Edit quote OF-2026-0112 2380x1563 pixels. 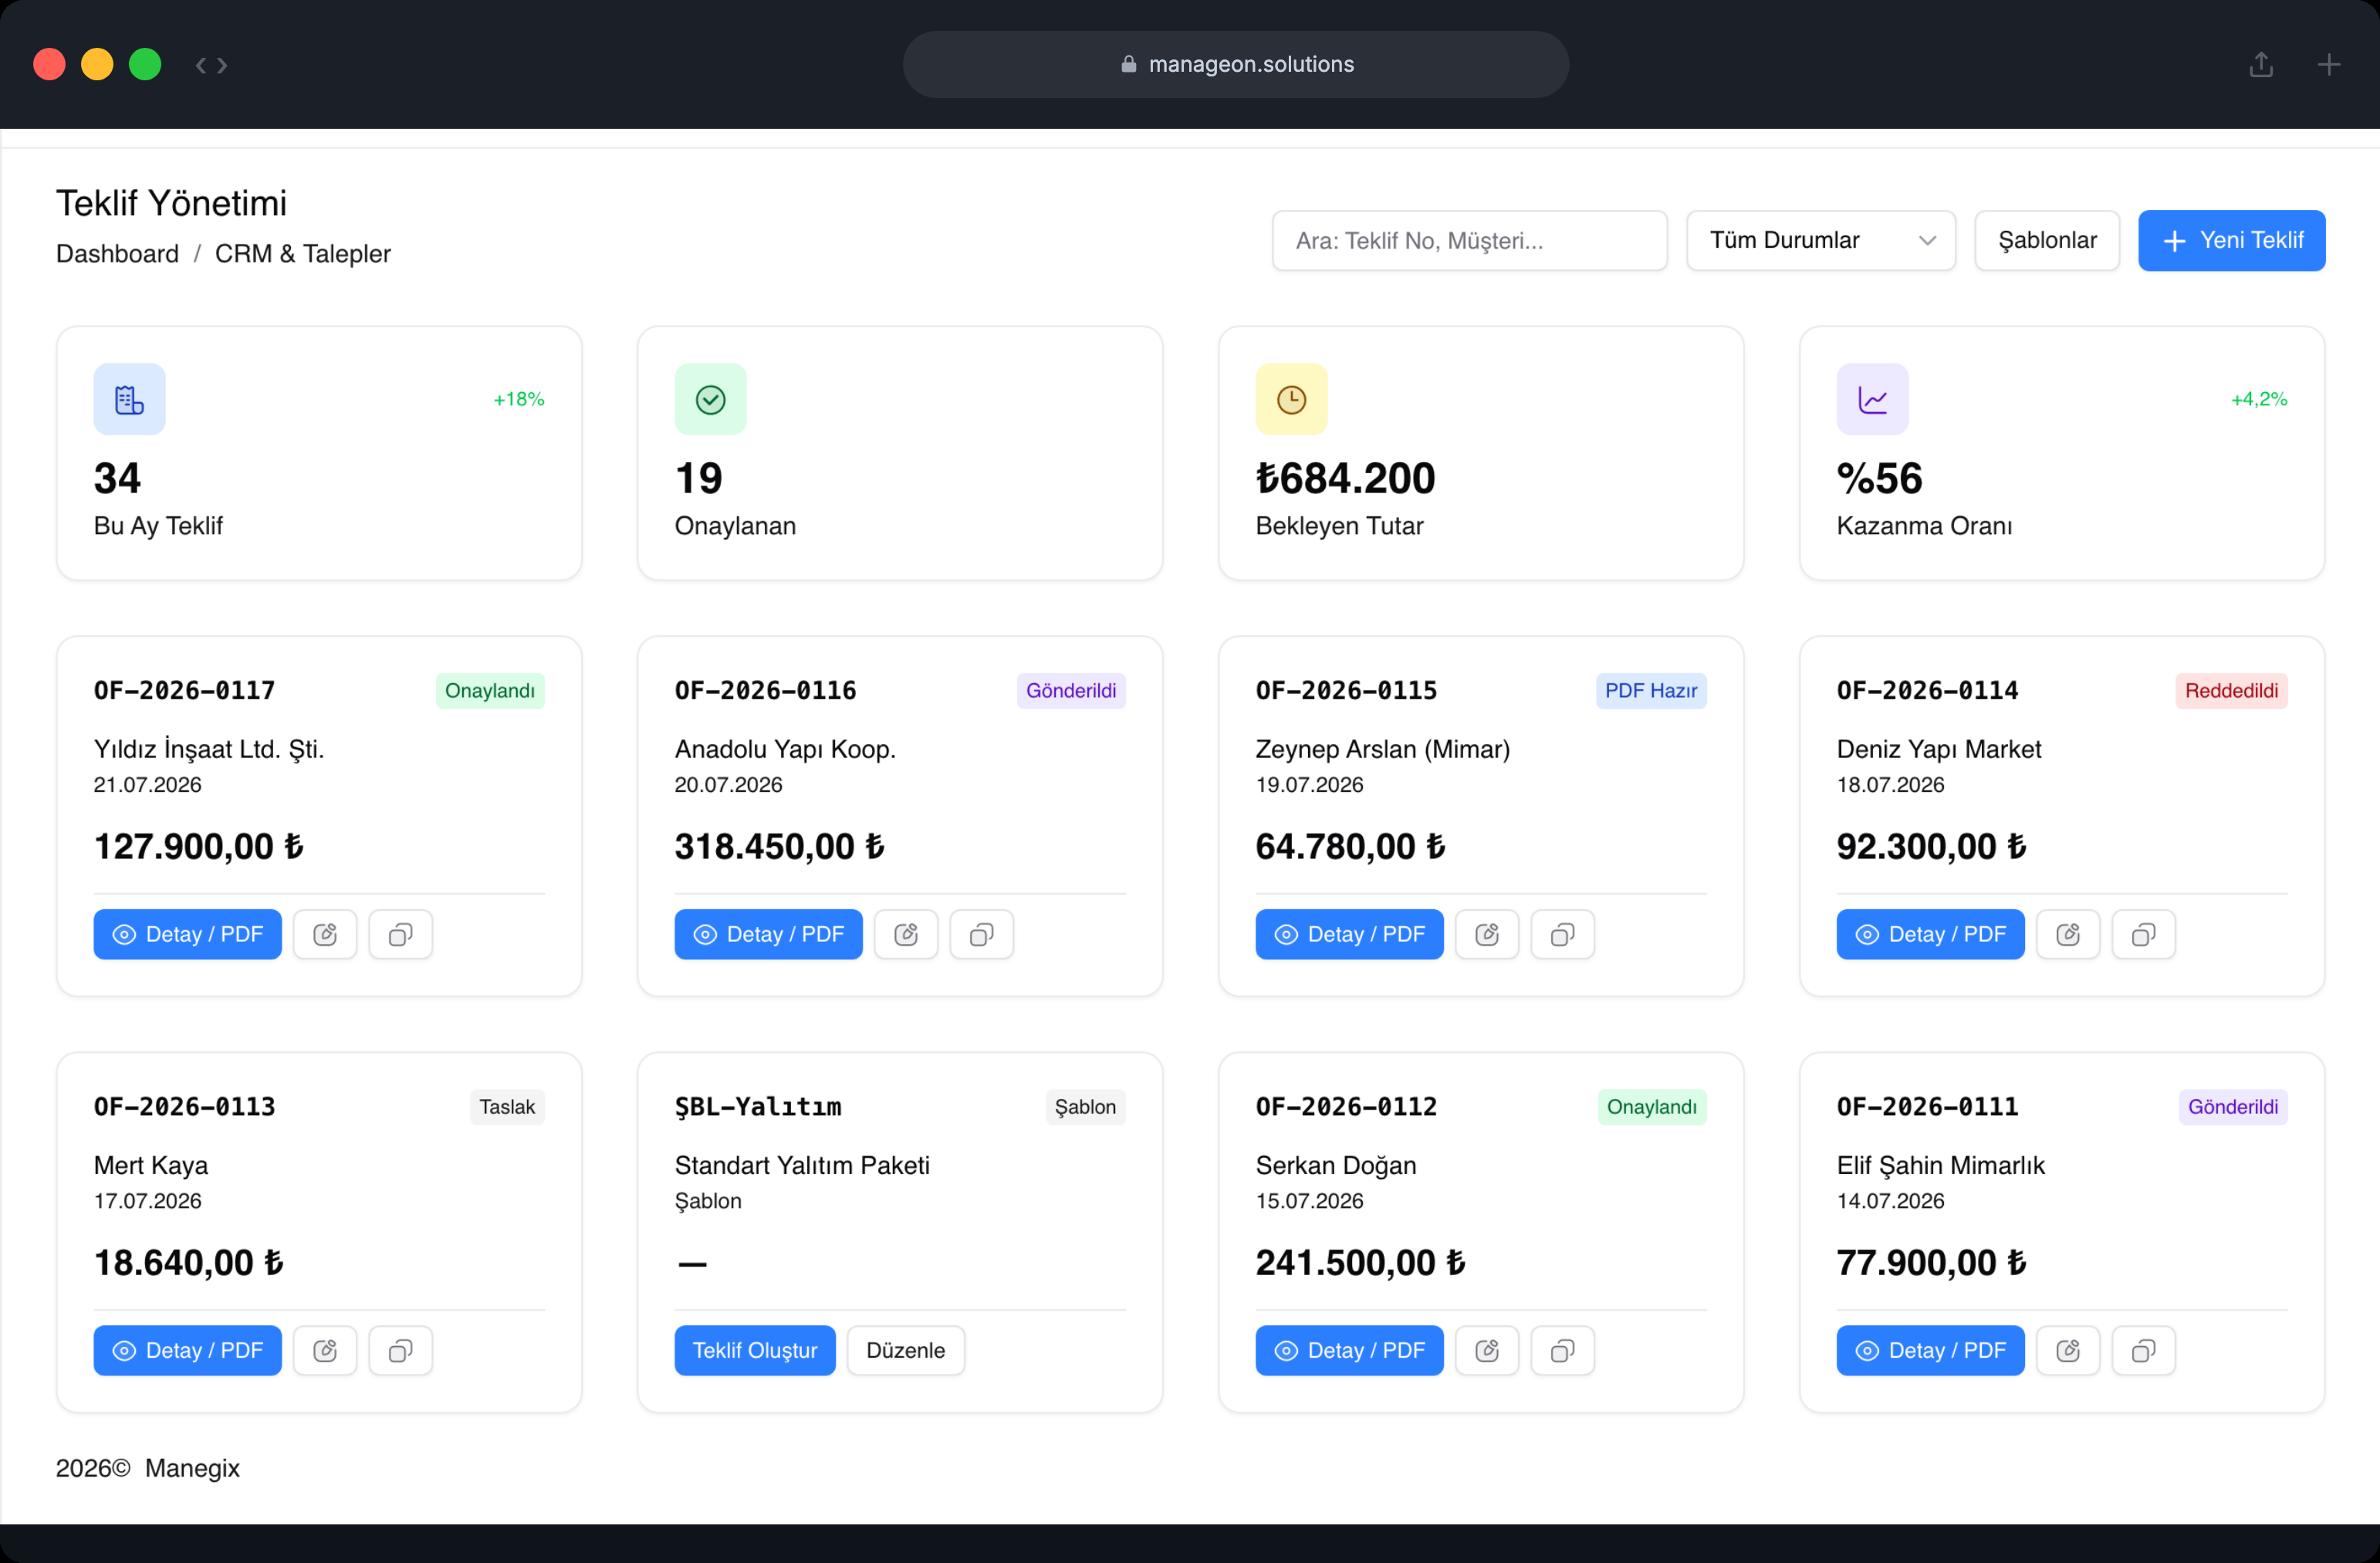tap(1487, 1350)
